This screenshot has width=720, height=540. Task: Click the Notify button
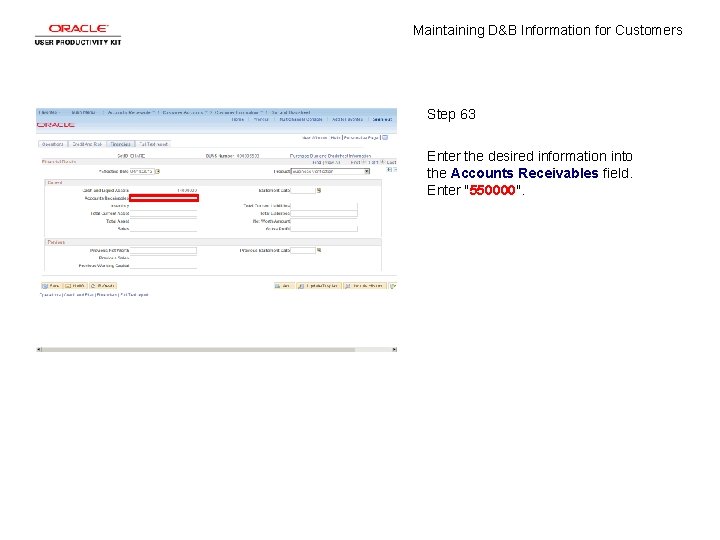(x=75, y=286)
